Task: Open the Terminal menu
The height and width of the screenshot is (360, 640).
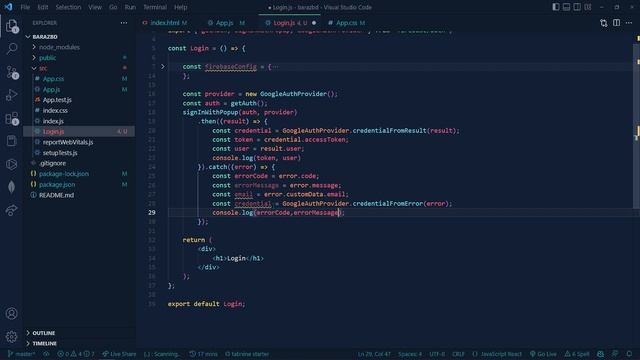Action: pyautogui.click(x=155, y=7)
